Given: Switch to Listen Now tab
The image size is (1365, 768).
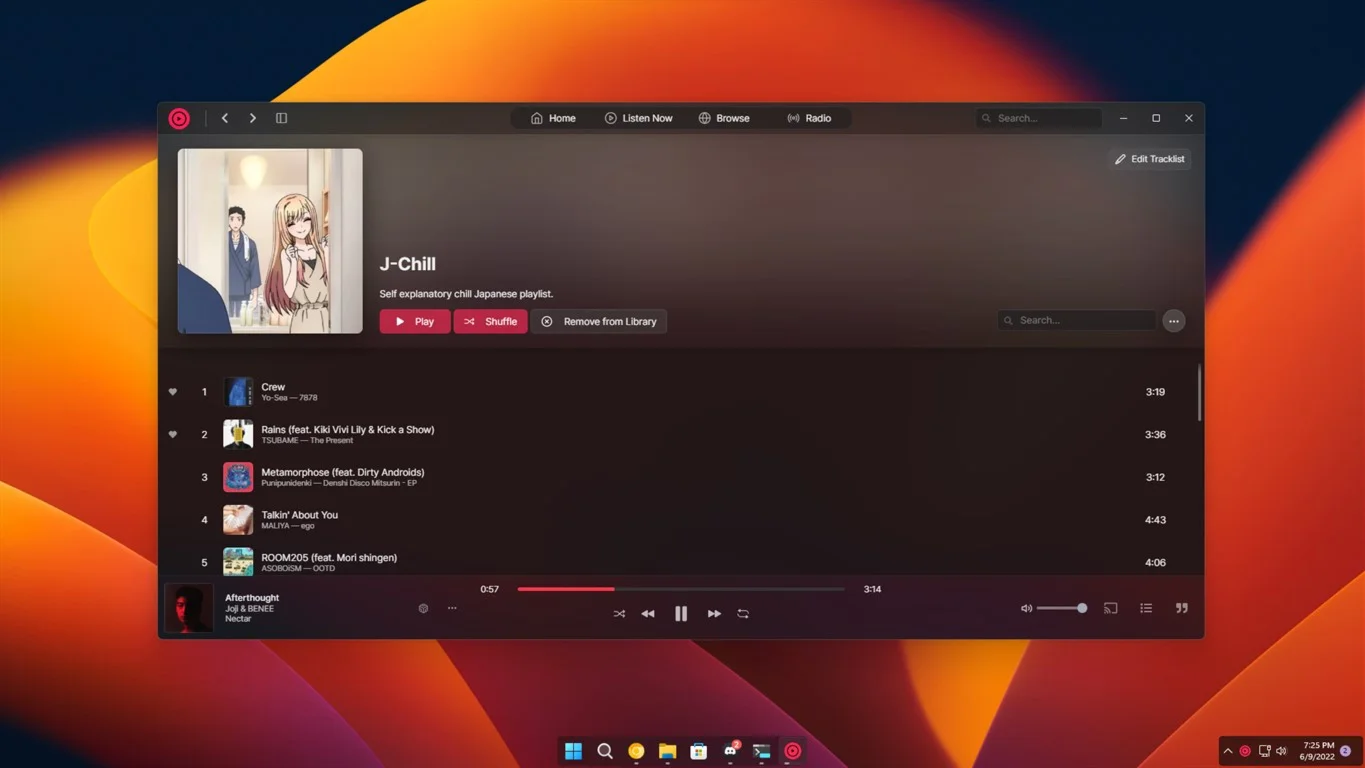Looking at the screenshot, I should click(x=639, y=118).
